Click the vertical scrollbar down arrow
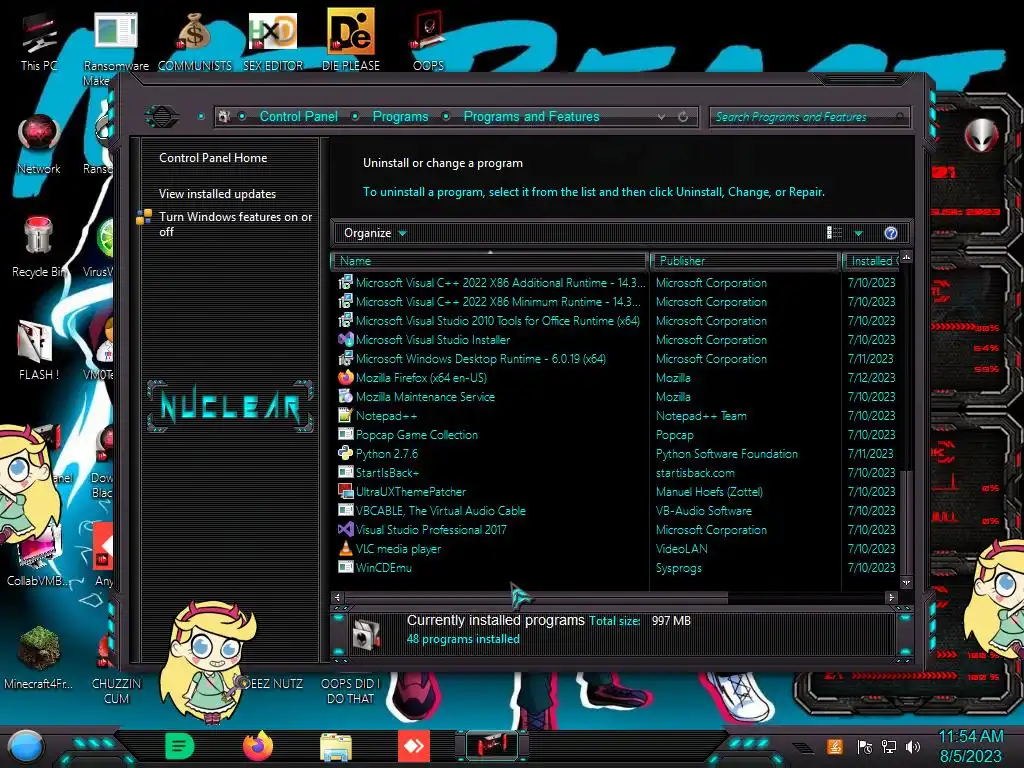 906,582
